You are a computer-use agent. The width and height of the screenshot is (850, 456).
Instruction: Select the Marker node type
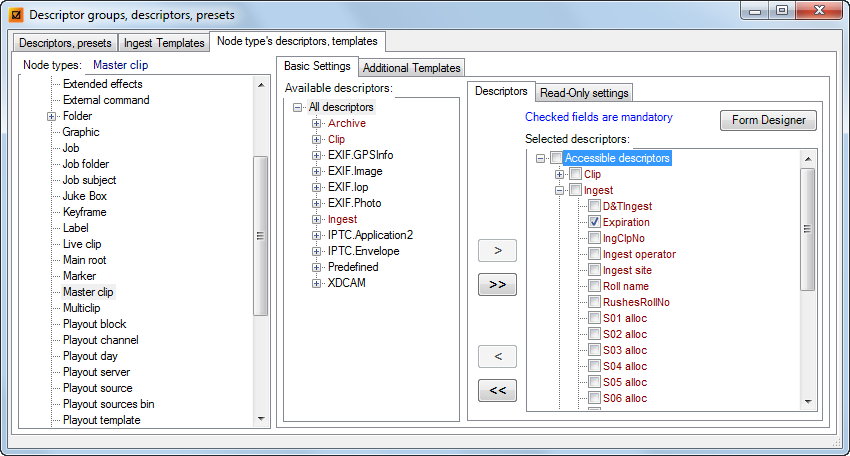(79, 276)
